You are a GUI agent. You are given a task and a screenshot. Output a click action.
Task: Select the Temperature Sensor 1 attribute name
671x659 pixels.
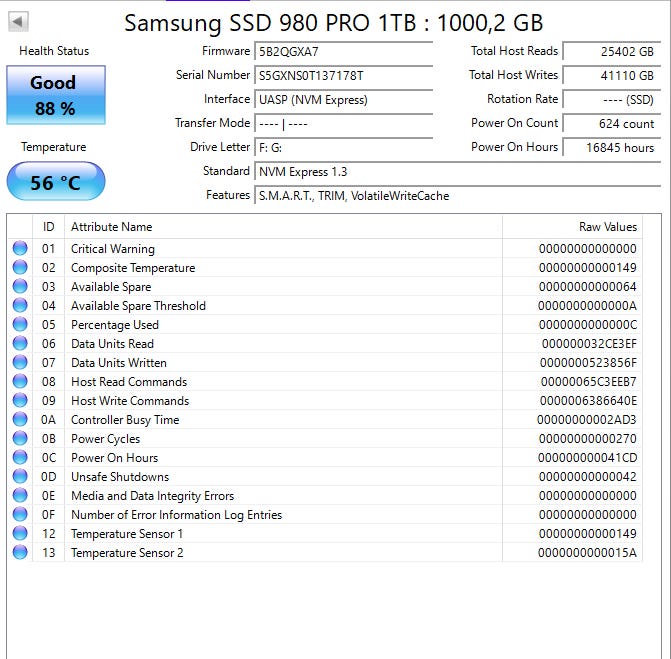click(127, 534)
